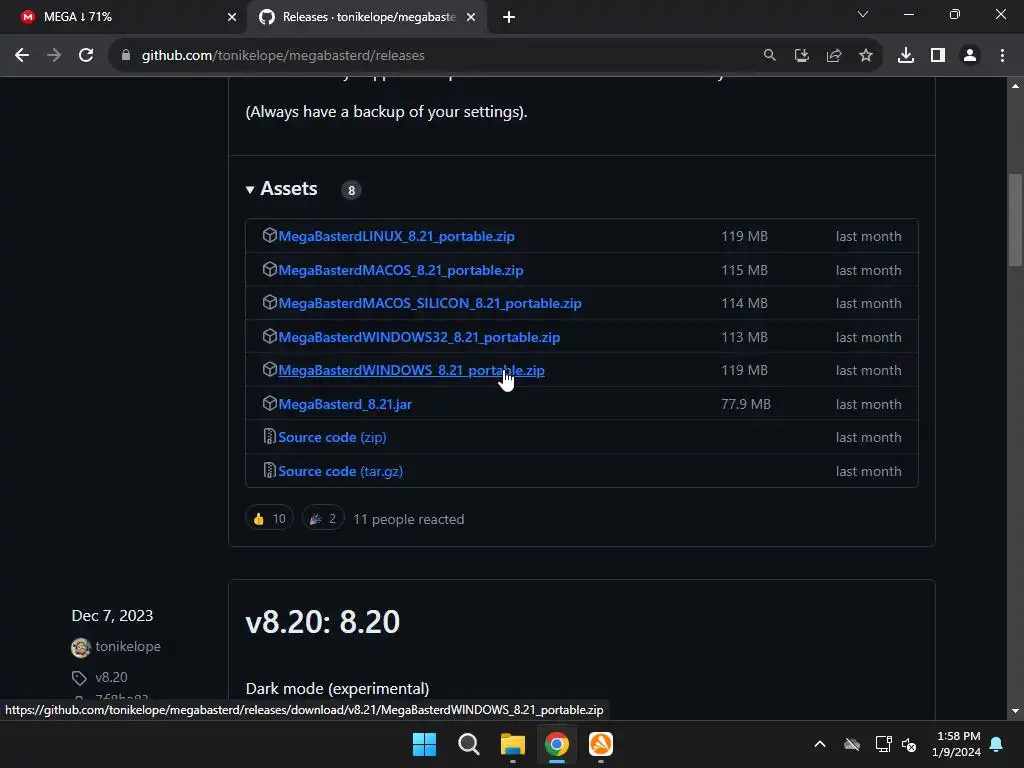The width and height of the screenshot is (1024, 768).
Task: Open the Chrome profile menu
Action: tap(970, 56)
